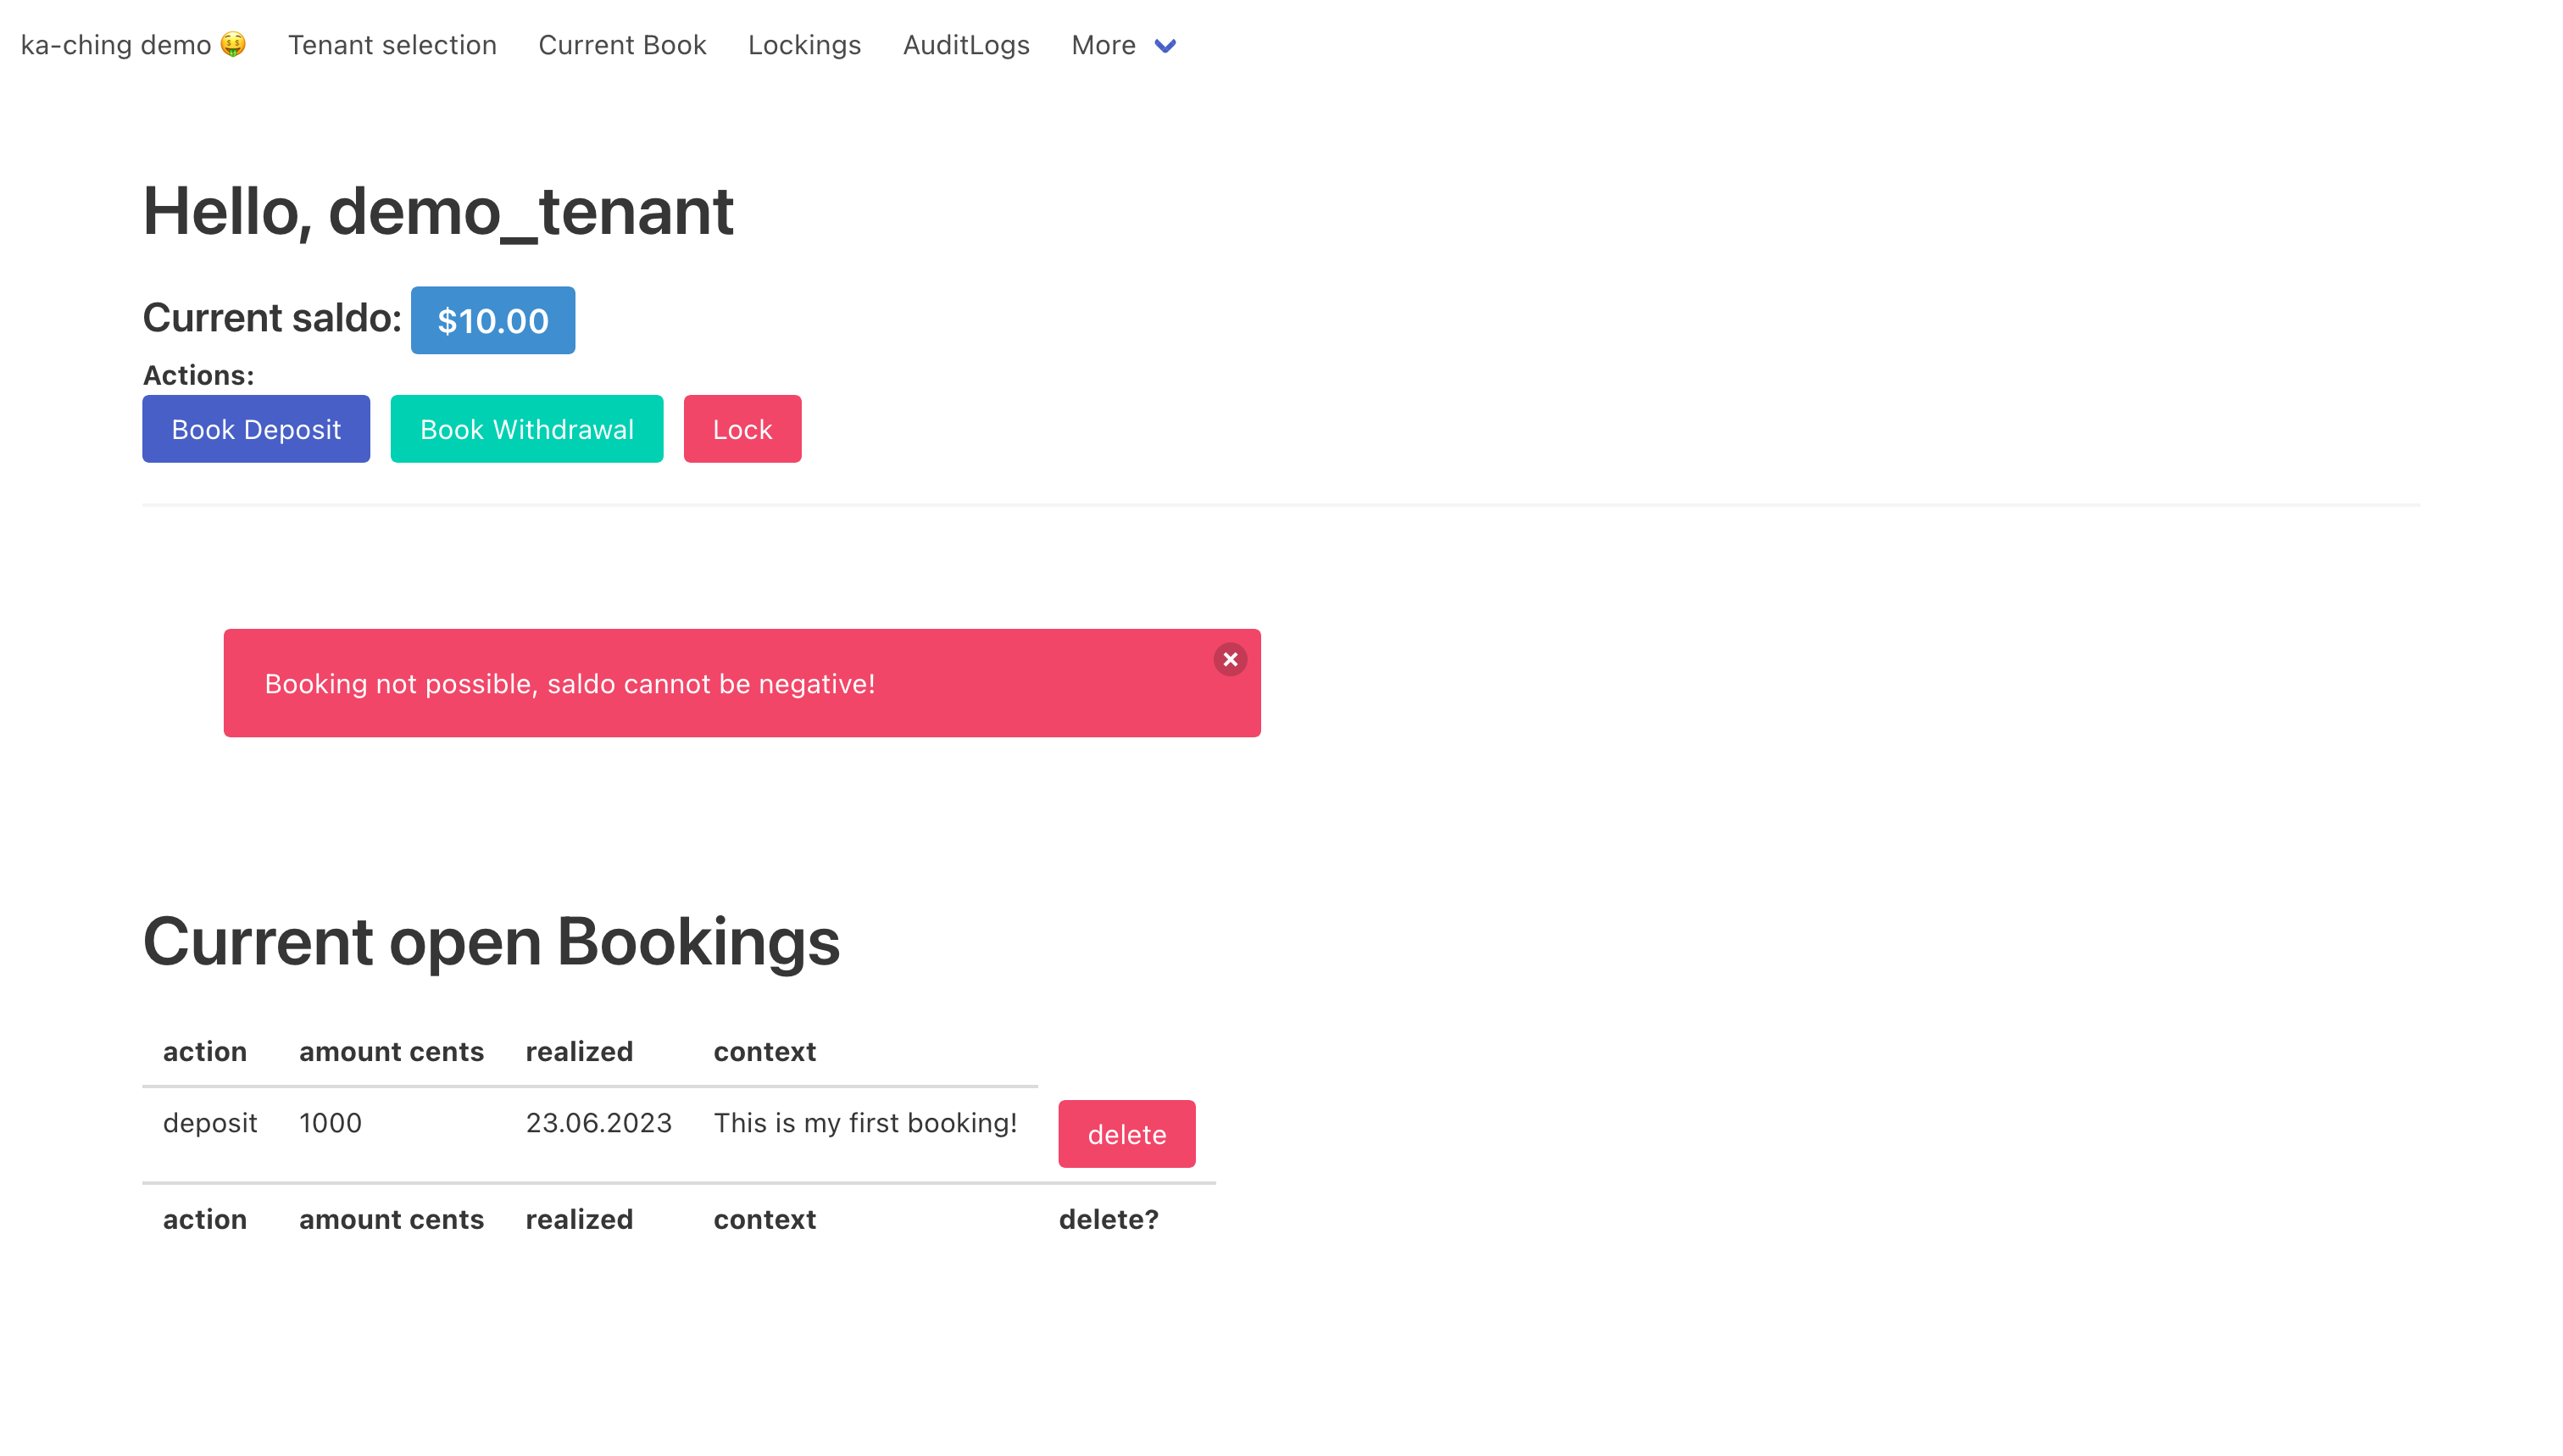Click the red Lock button
Screen dimensions: 2563x1456
tap(741, 429)
